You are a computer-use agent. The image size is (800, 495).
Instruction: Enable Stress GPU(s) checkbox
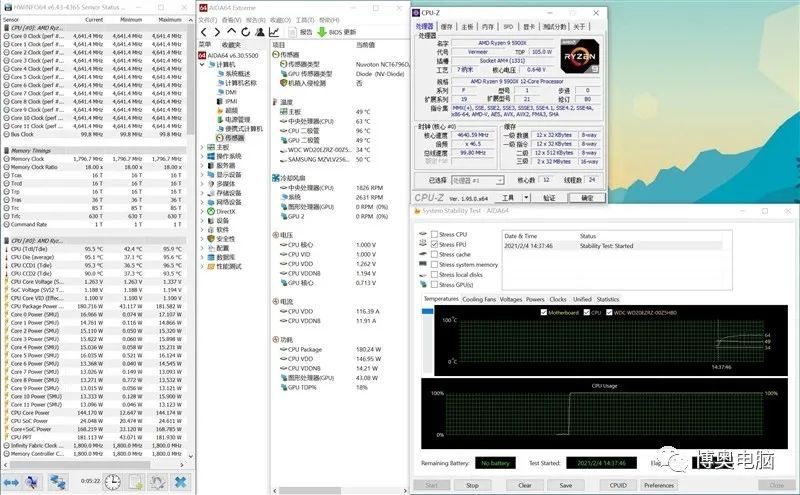point(434,285)
